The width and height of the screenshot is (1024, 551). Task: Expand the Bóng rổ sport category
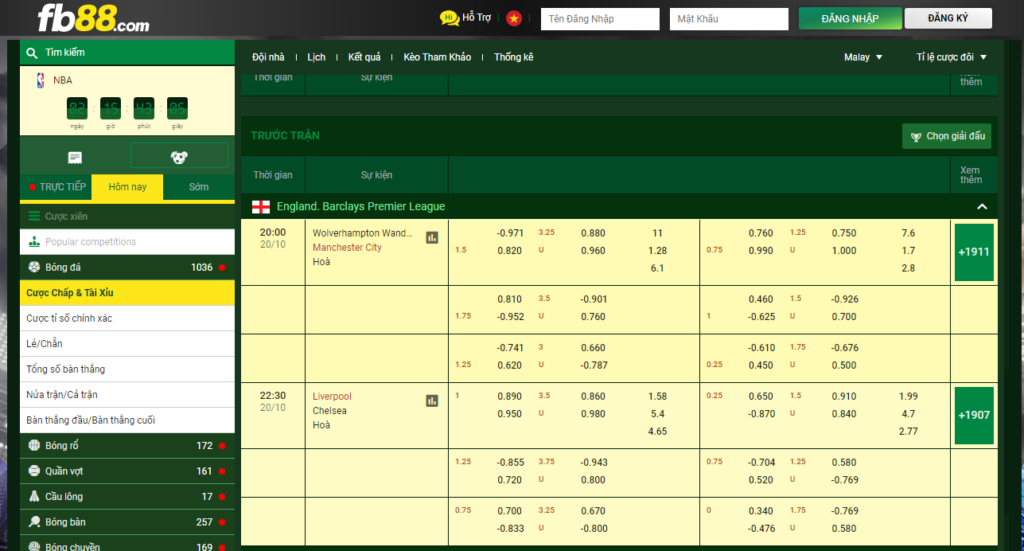pos(127,445)
